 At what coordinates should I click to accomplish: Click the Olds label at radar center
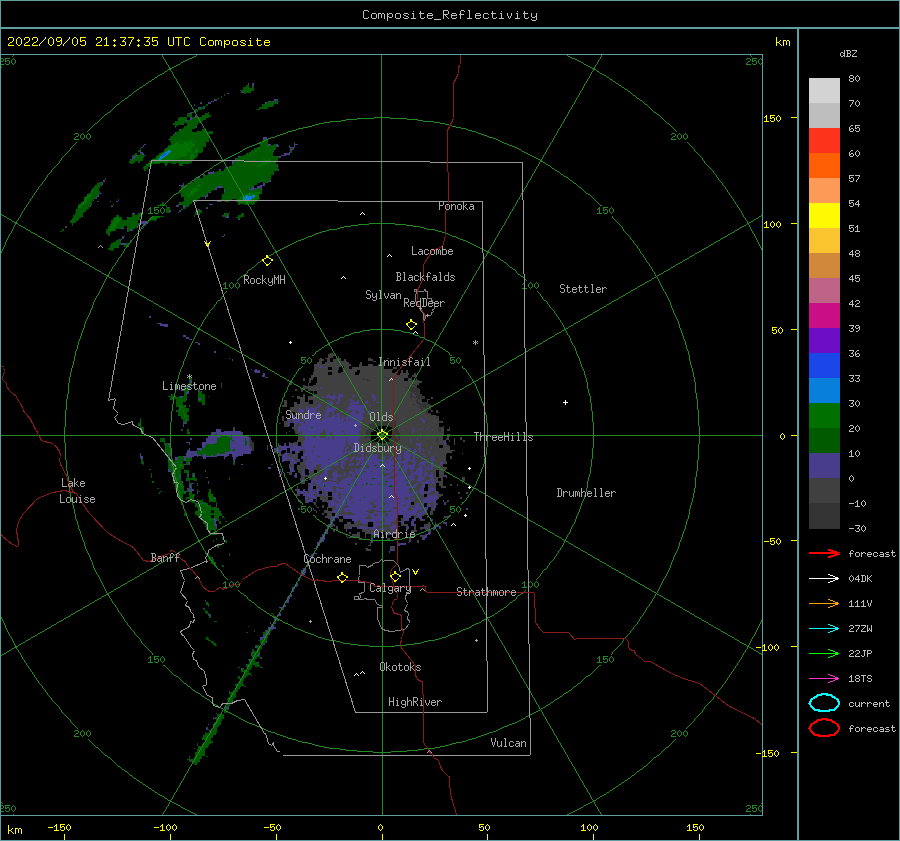tap(381, 417)
